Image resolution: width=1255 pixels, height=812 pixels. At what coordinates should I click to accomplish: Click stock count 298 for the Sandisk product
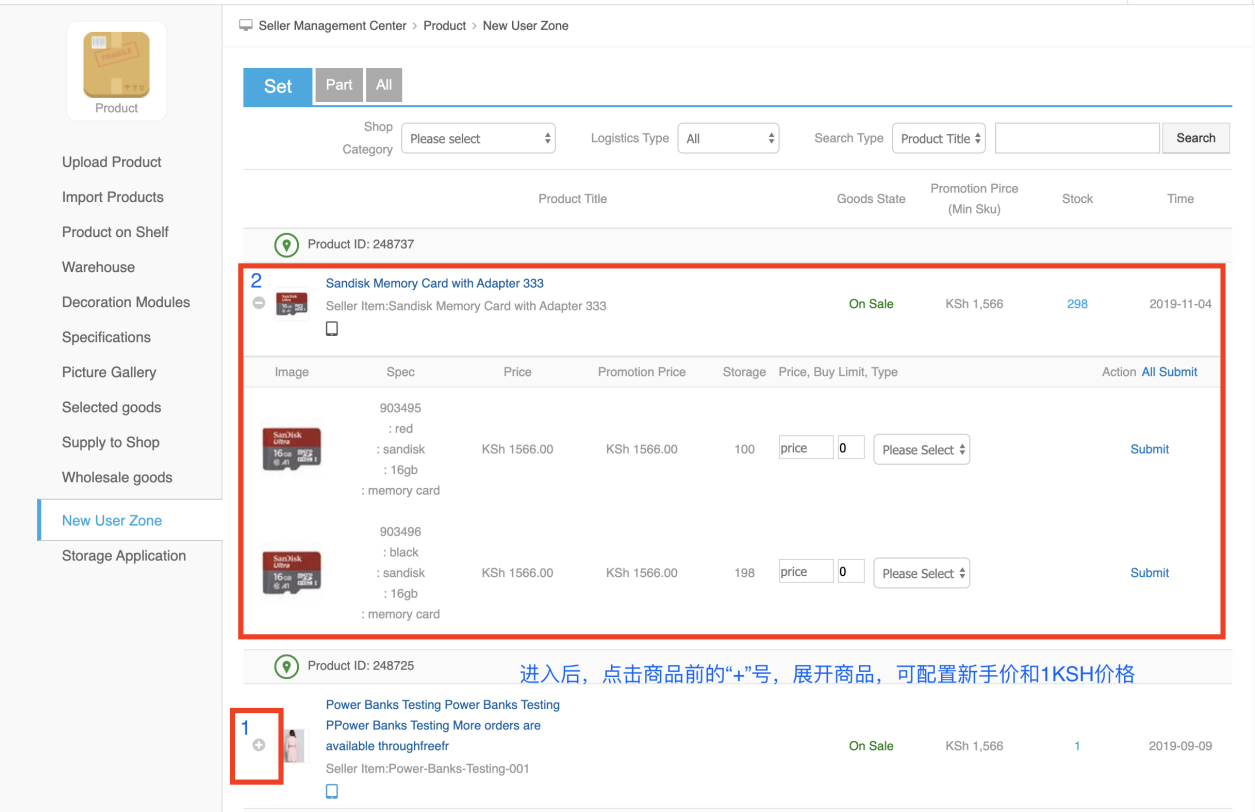[1077, 304]
